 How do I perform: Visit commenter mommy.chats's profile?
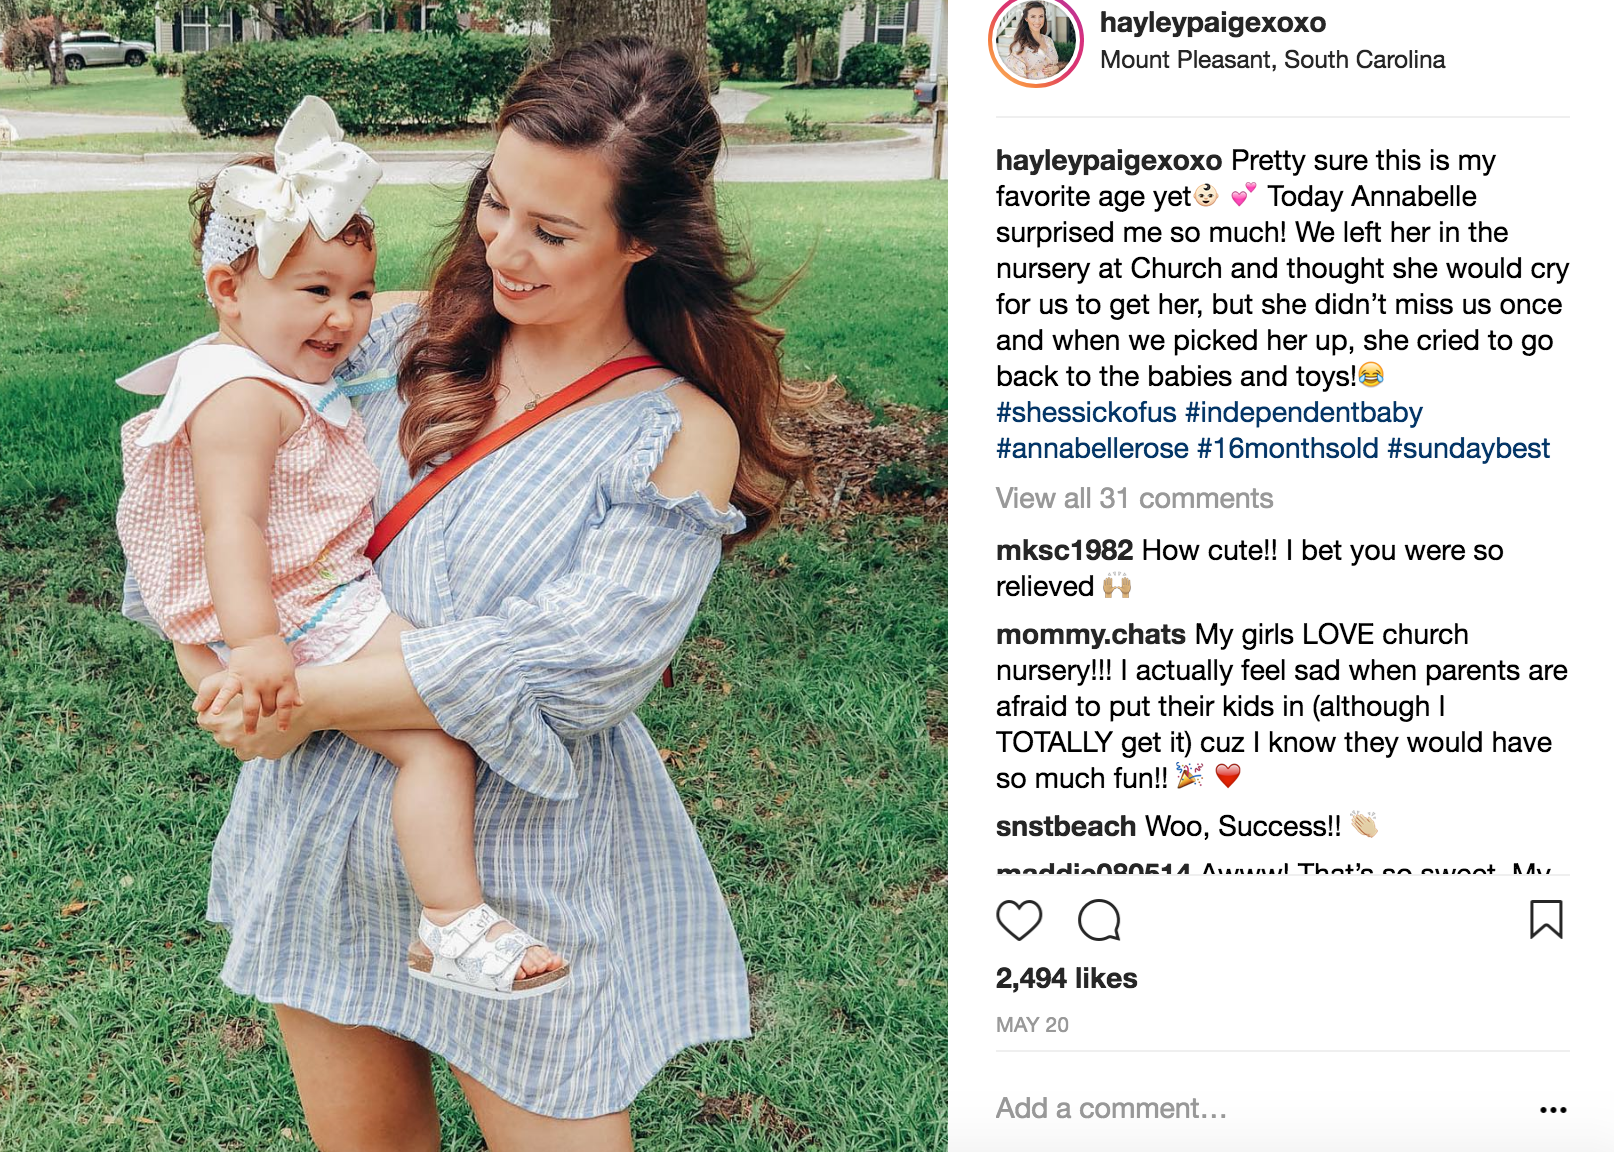(x=1090, y=634)
